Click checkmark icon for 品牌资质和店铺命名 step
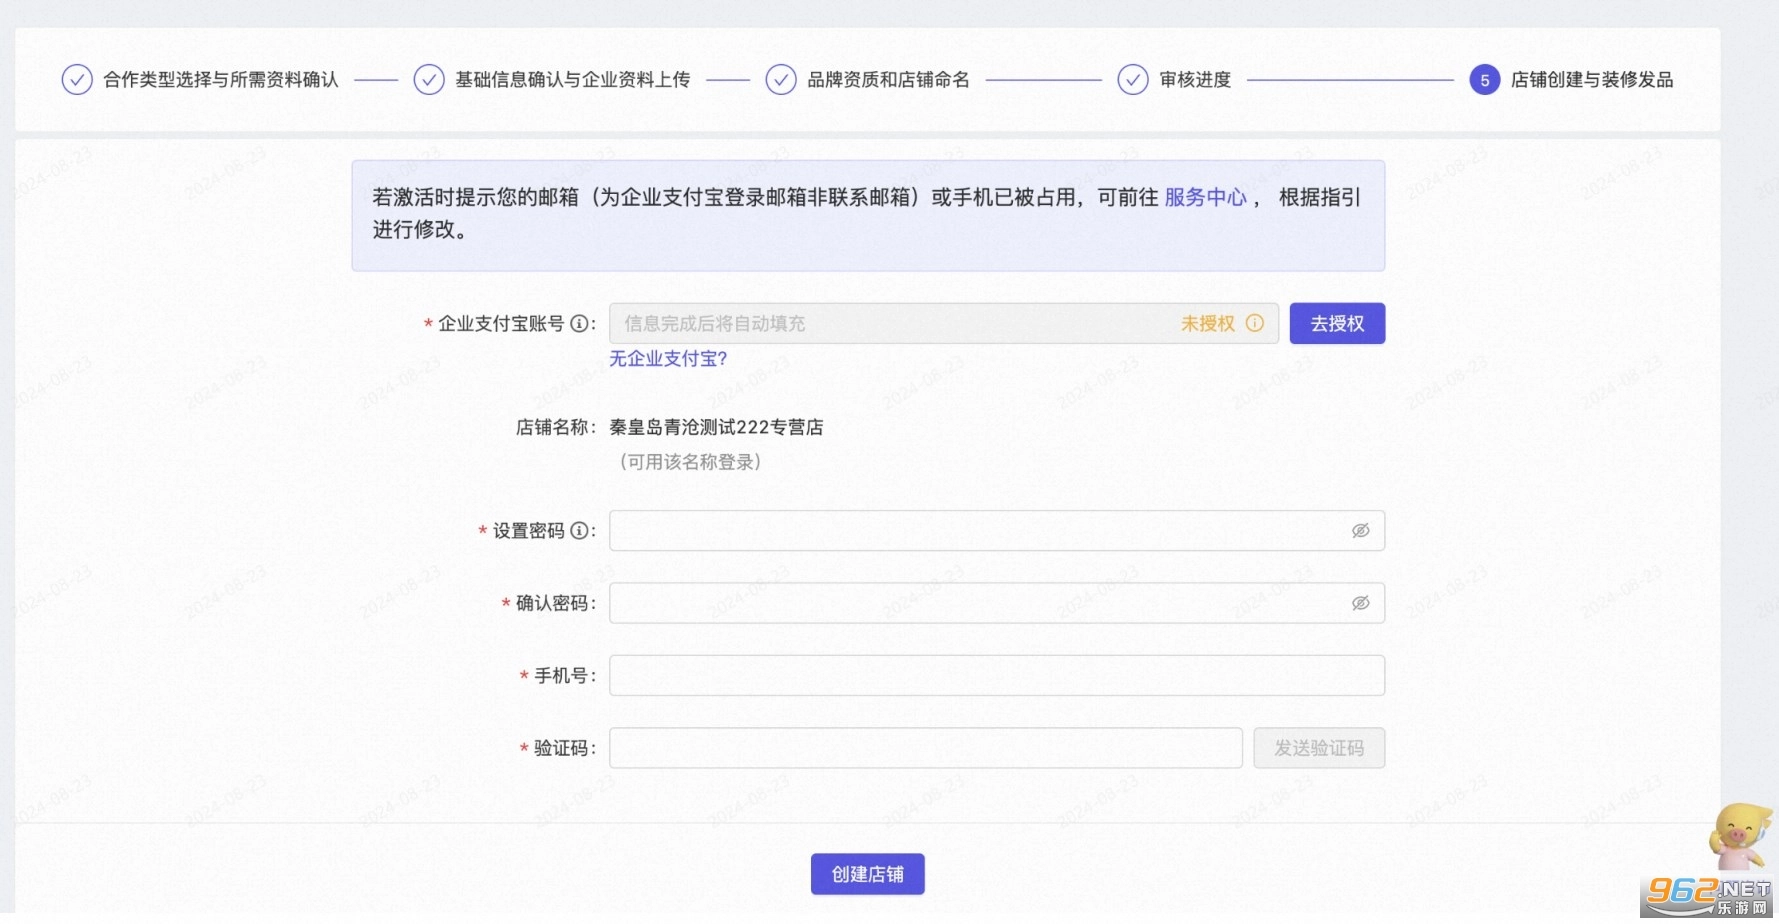Viewport: 1779px width, 924px height. coord(781,80)
